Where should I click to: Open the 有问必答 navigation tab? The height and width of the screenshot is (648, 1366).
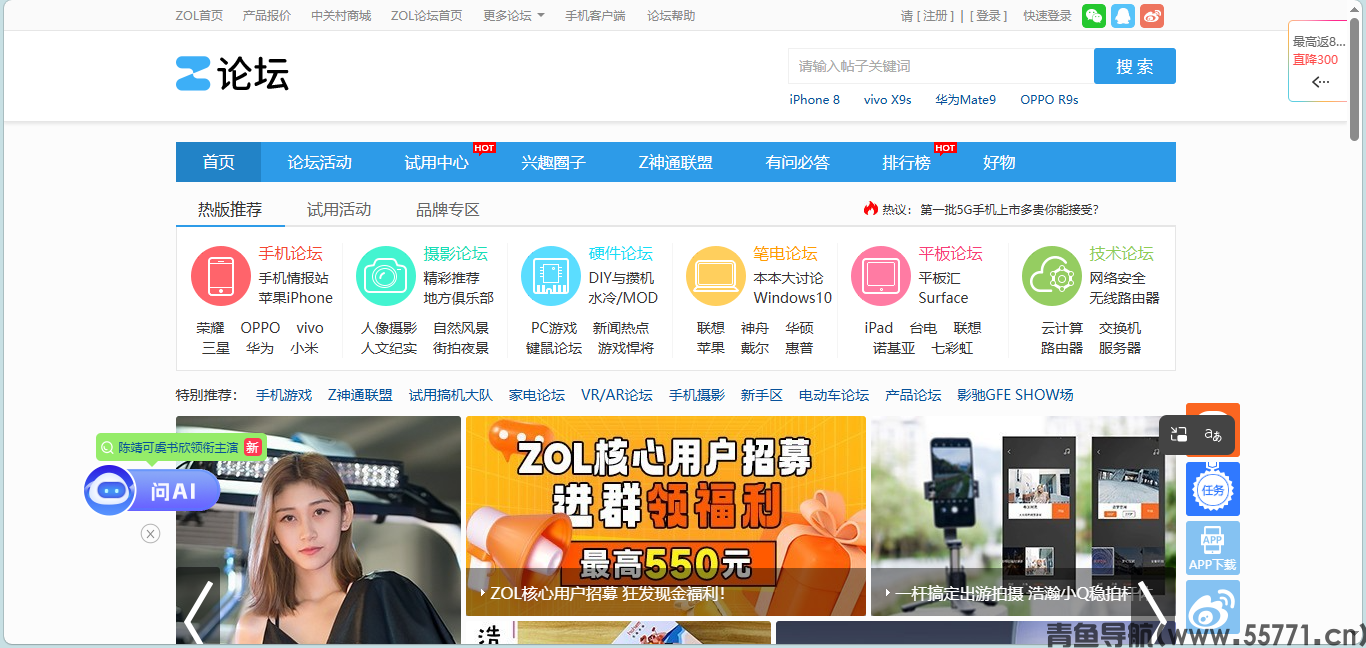797,162
